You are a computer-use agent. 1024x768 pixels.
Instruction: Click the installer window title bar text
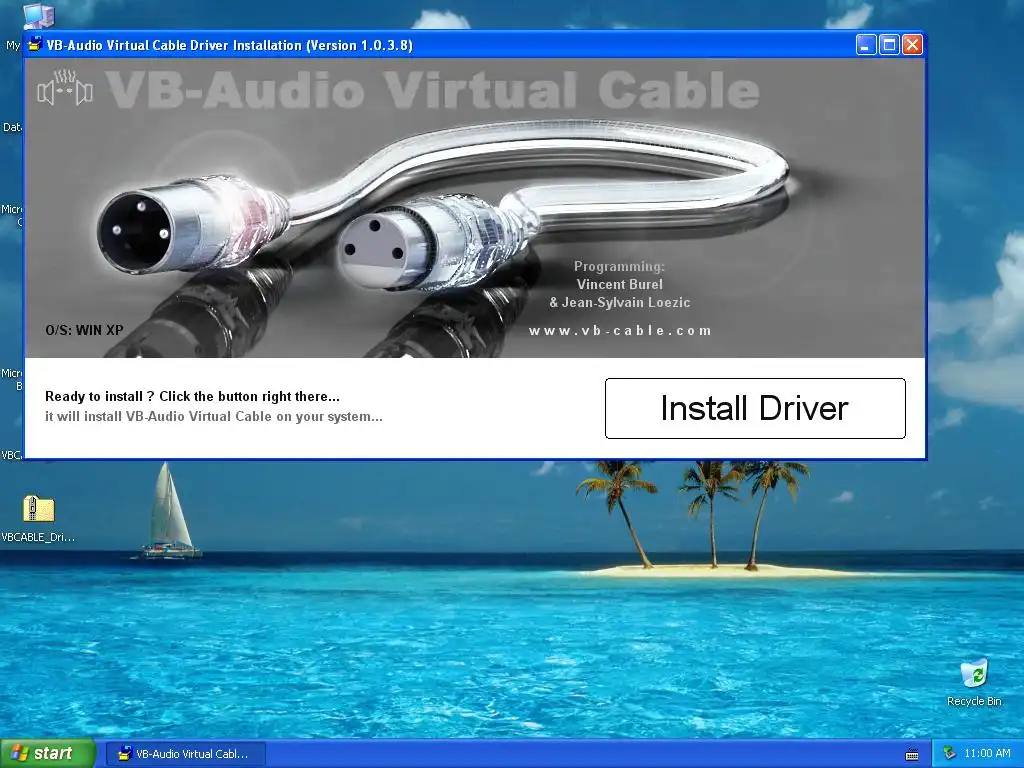click(229, 45)
